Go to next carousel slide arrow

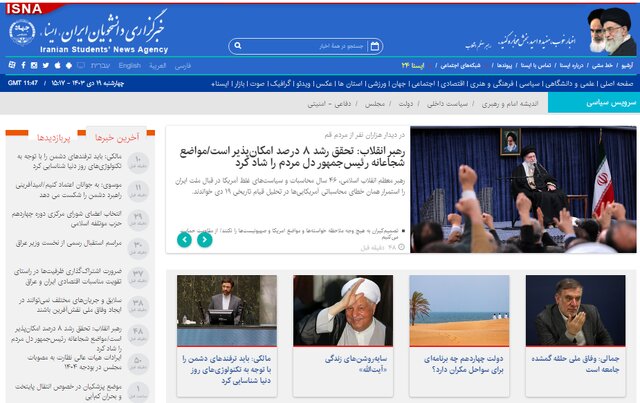[204, 239]
